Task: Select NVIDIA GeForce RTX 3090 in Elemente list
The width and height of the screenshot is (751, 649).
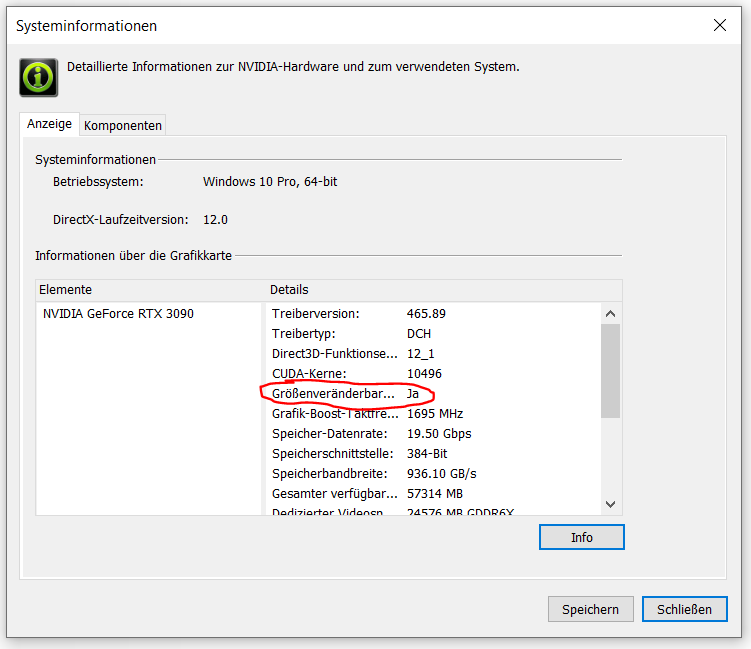Action: click(118, 314)
